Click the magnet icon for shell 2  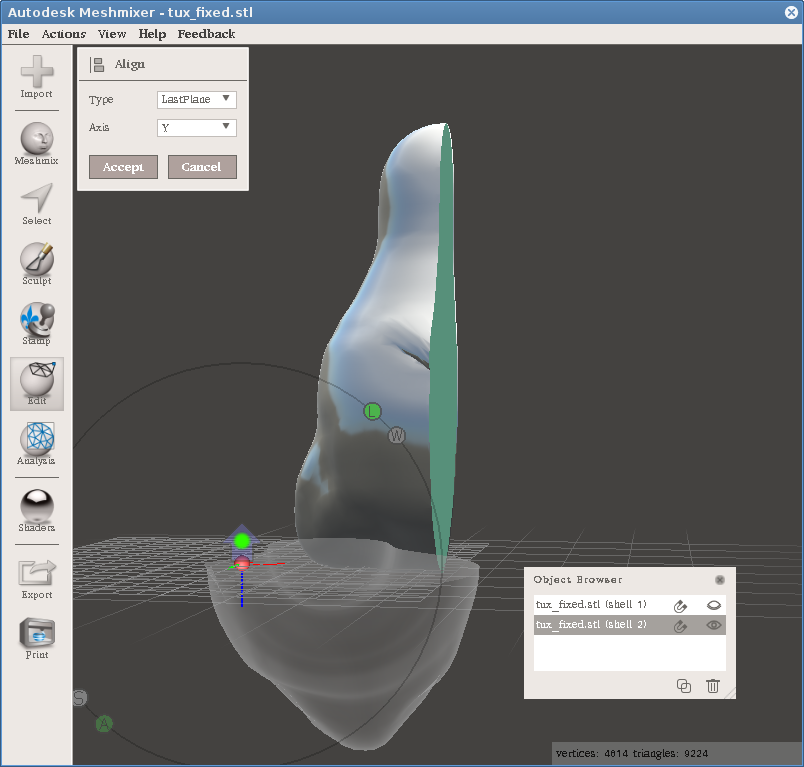680,626
